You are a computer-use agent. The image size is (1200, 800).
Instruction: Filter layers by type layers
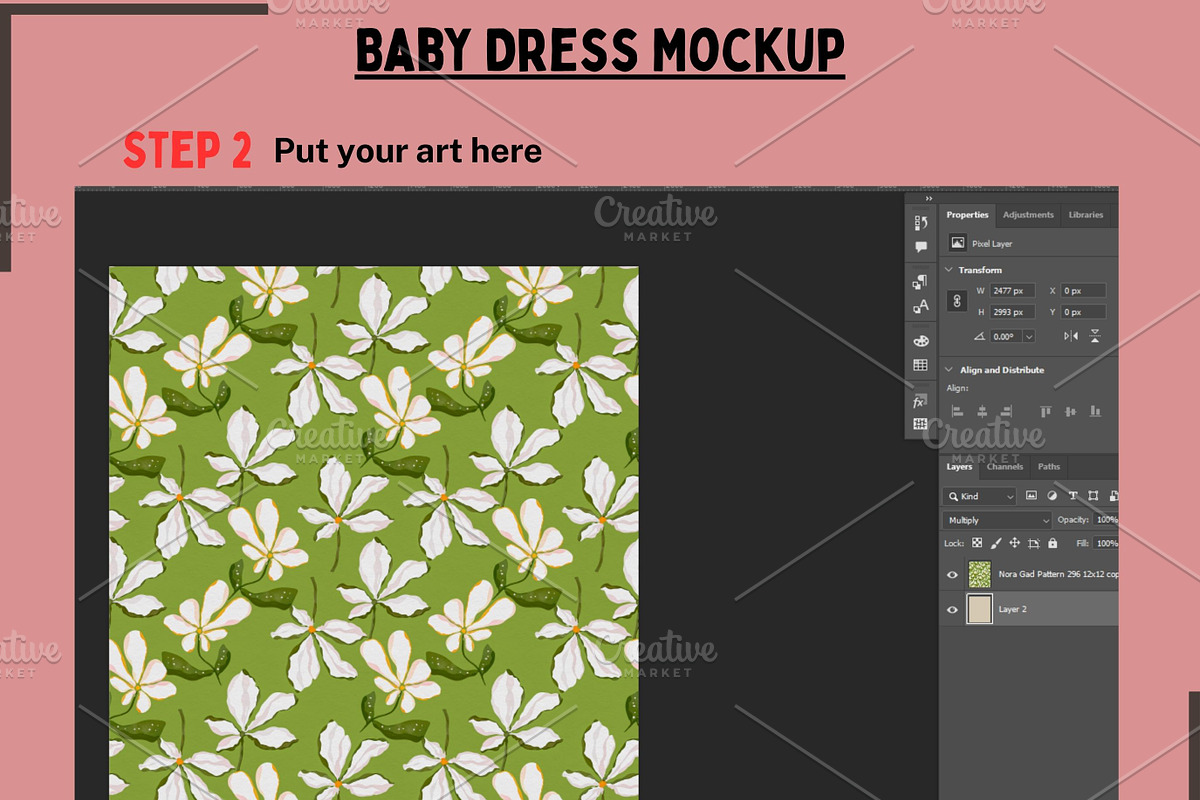(x=1073, y=496)
